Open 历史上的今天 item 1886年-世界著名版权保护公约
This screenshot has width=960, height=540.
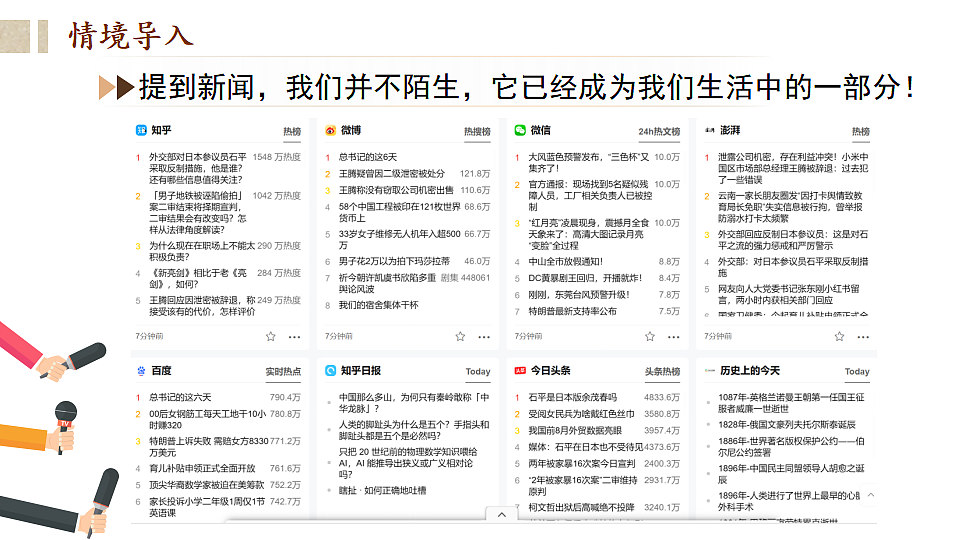pyautogui.click(x=791, y=447)
